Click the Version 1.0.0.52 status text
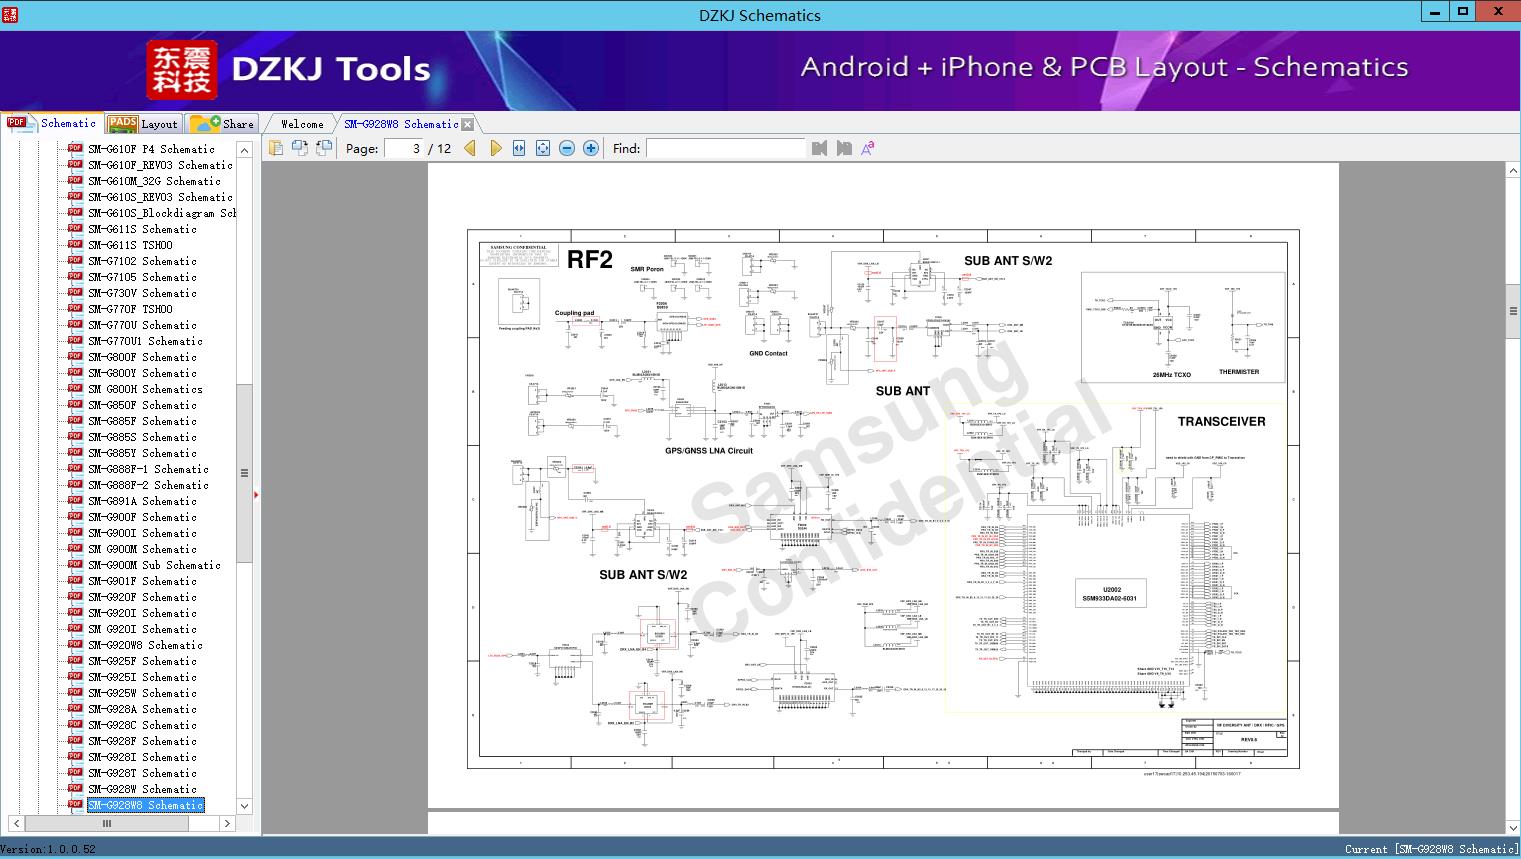This screenshot has height=859, width=1521. pyautogui.click(x=48, y=849)
